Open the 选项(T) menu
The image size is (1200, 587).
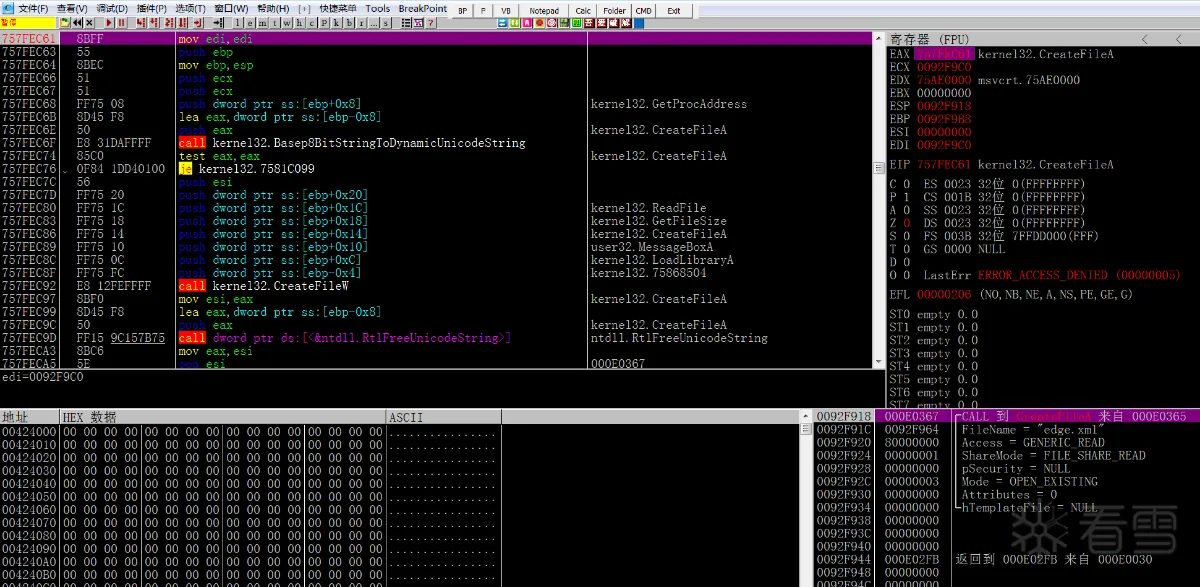pyautogui.click(x=190, y=8)
